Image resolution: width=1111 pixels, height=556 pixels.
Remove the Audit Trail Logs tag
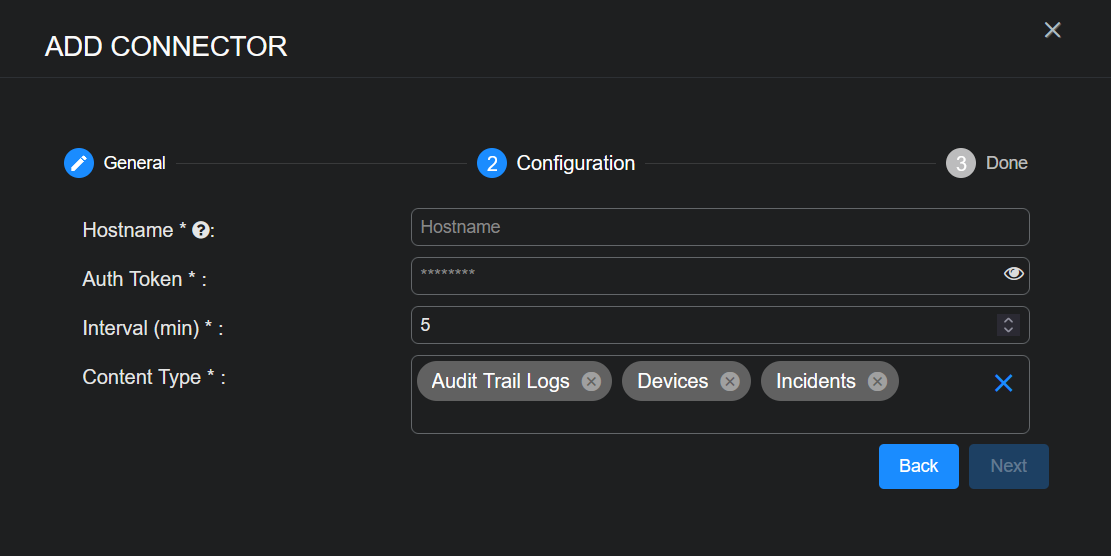(x=591, y=381)
